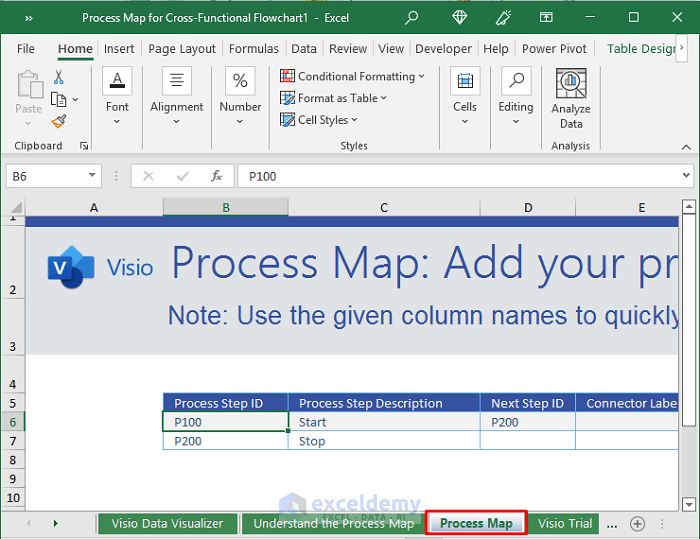Image resolution: width=700 pixels, height=539 pixels.
Task: Open Format as Table dropdown
Action: [x=333, y=98]
